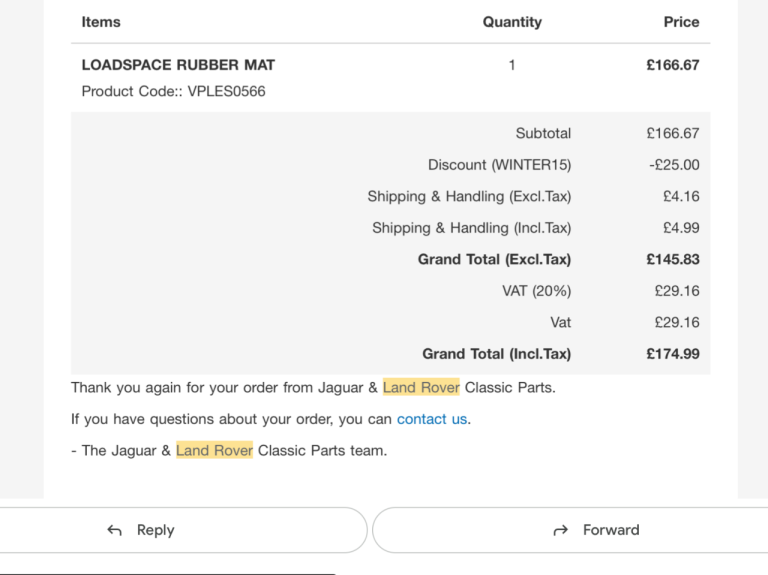Click the Price column header
The height and width of the screenshot is (575, 768).
(x=681, y=22)
